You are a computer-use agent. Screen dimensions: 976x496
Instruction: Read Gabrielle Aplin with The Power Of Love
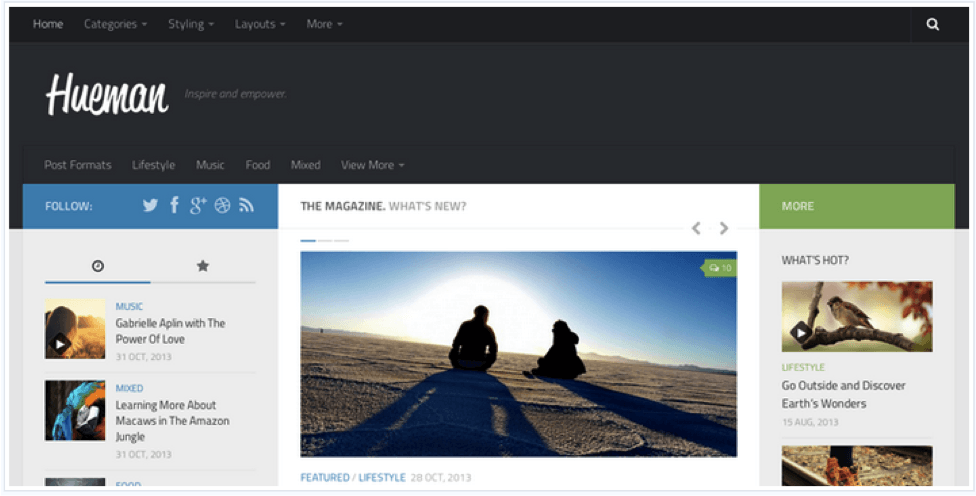pyautogui.click(x=171, y=331)
